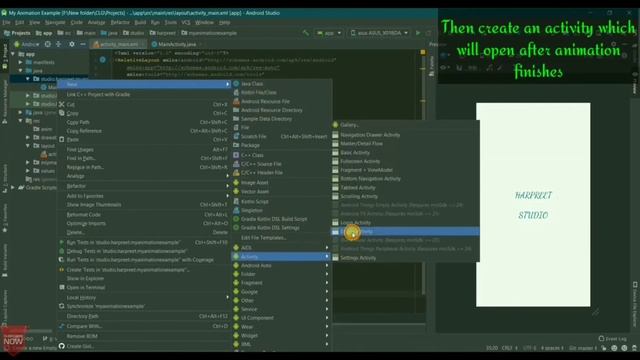Click the Scratch File icon
The width and height of the screenshot is (640, 360).
tap(236, 136)
